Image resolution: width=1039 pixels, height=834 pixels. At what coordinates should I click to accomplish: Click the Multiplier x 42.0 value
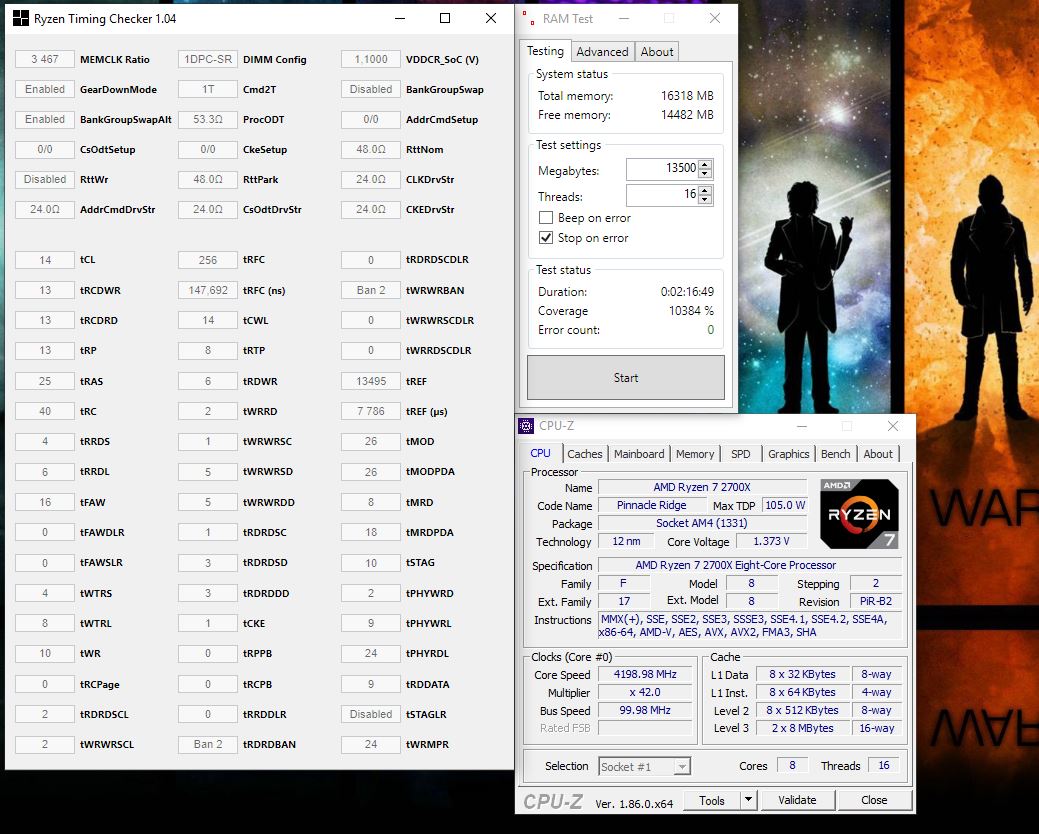[645, 692]
